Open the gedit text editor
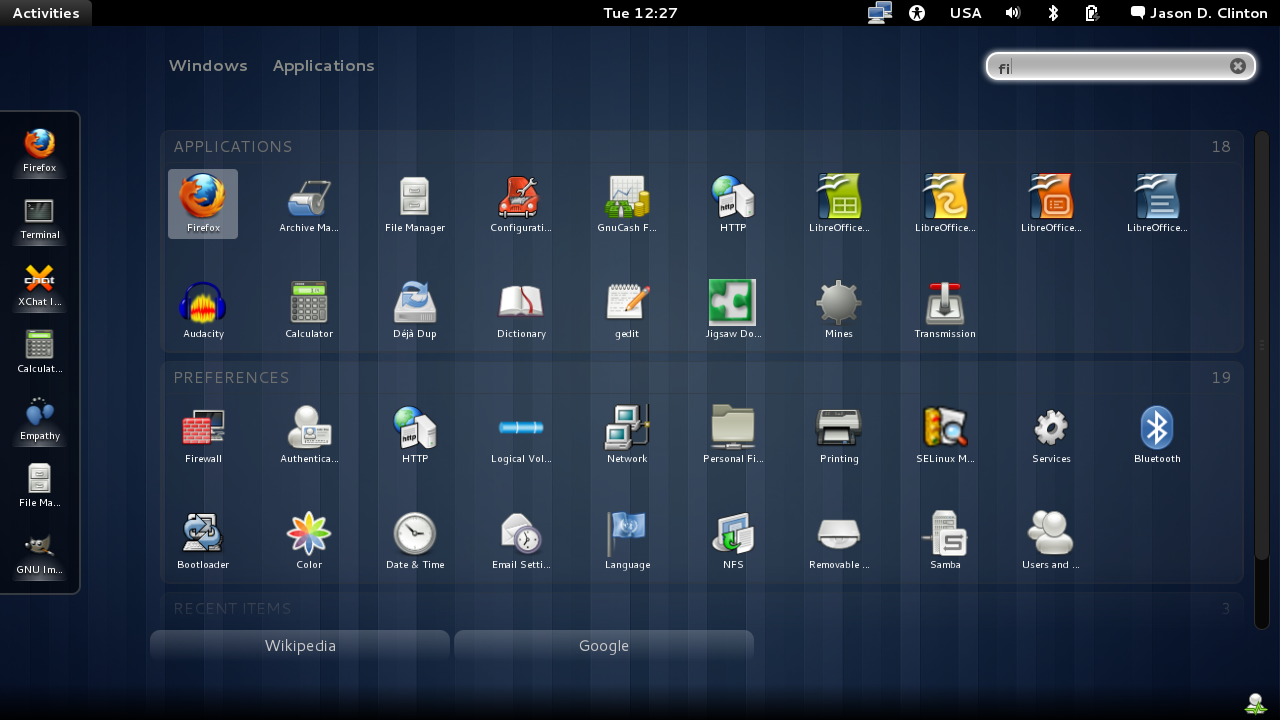1280x720 pixels. 626,309
